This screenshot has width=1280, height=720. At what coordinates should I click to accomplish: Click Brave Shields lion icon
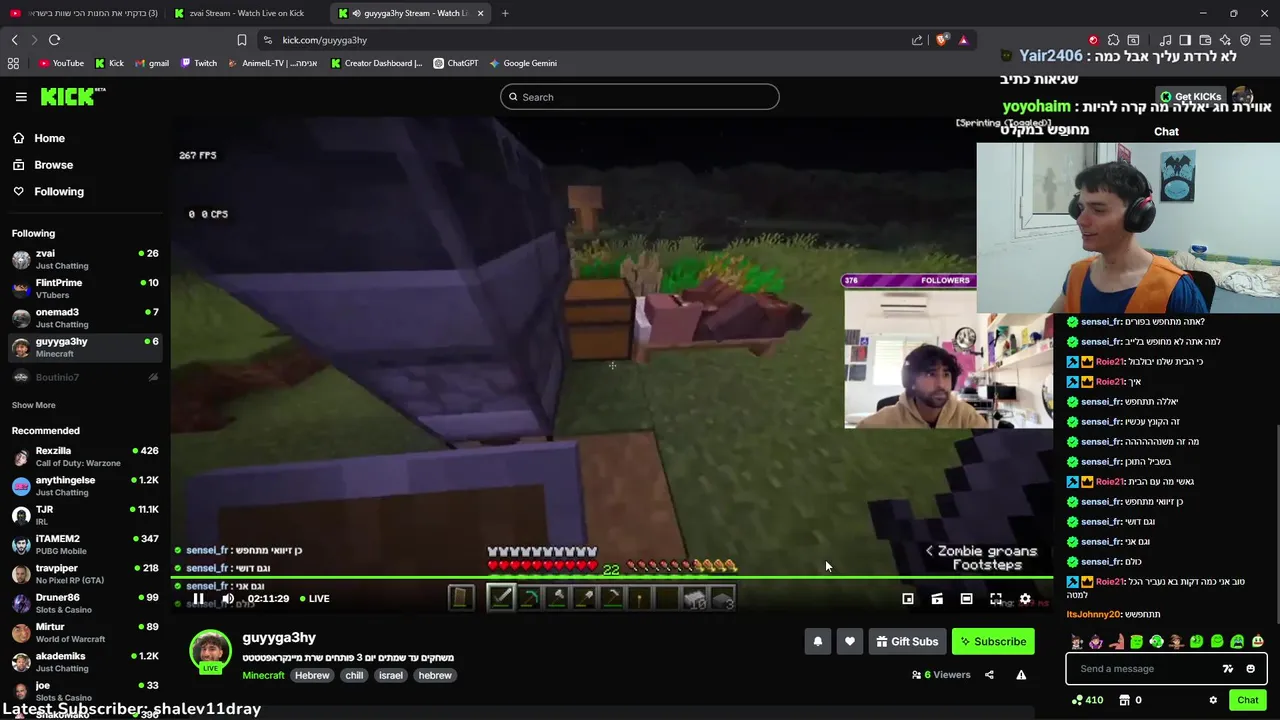[x=941, y=40]
